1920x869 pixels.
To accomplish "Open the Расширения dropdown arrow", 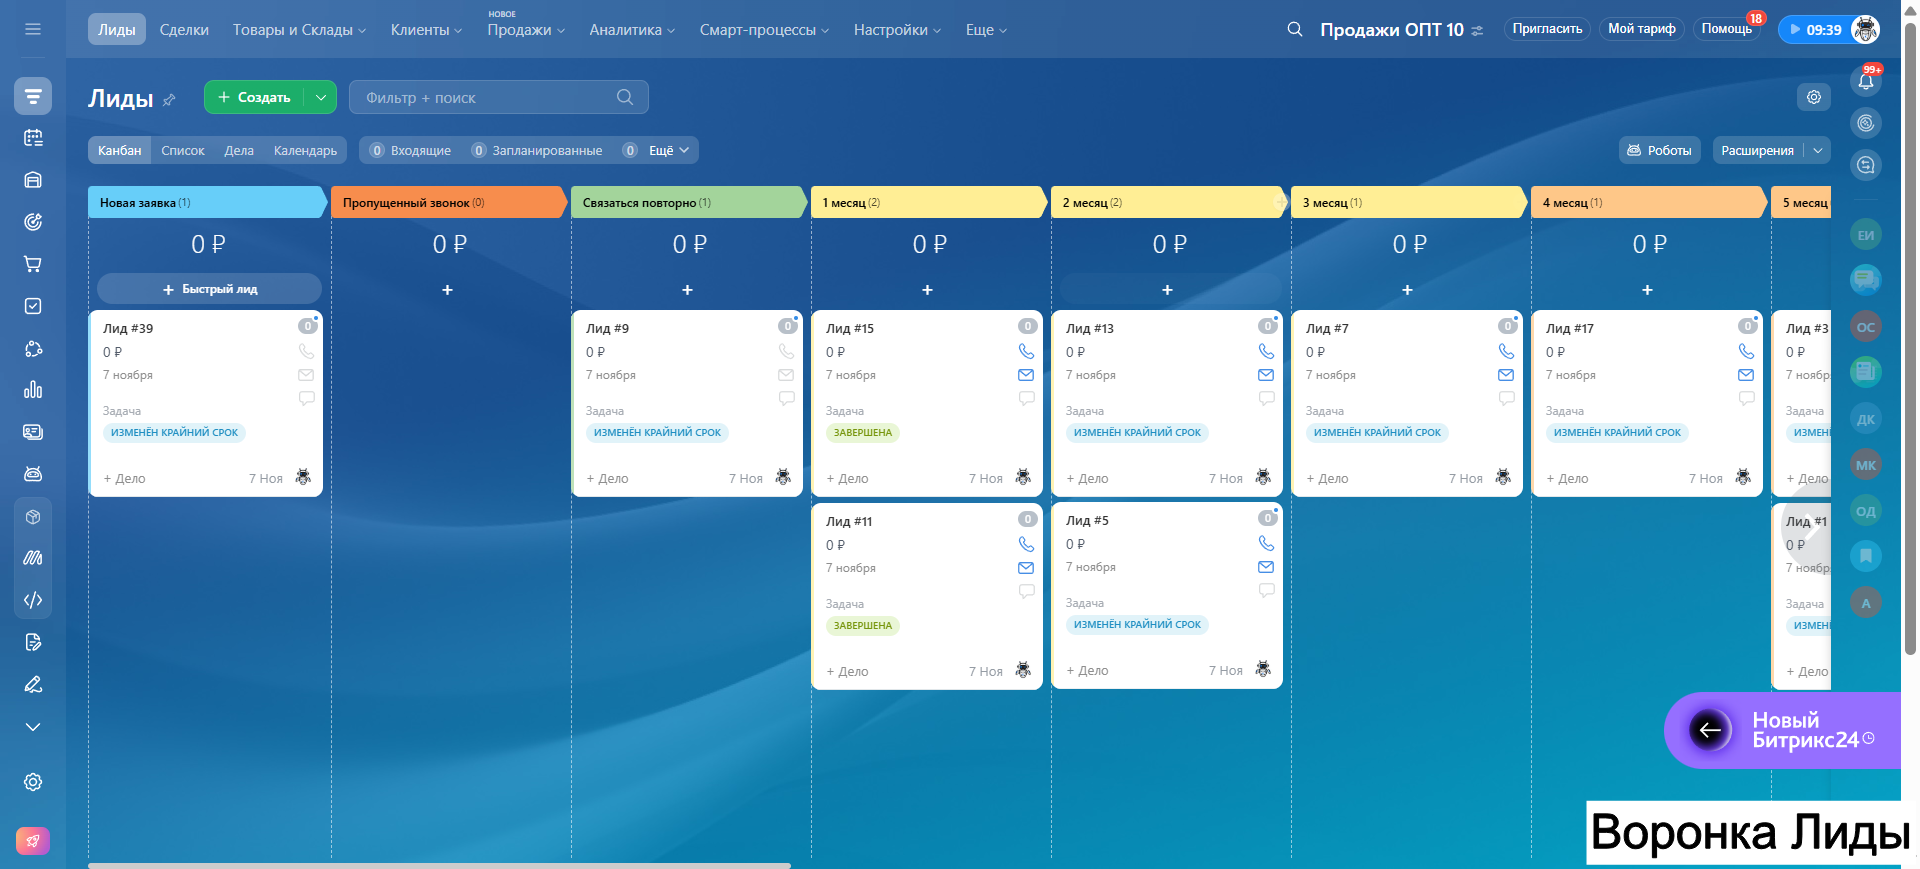I will (x=1818, y=151).
